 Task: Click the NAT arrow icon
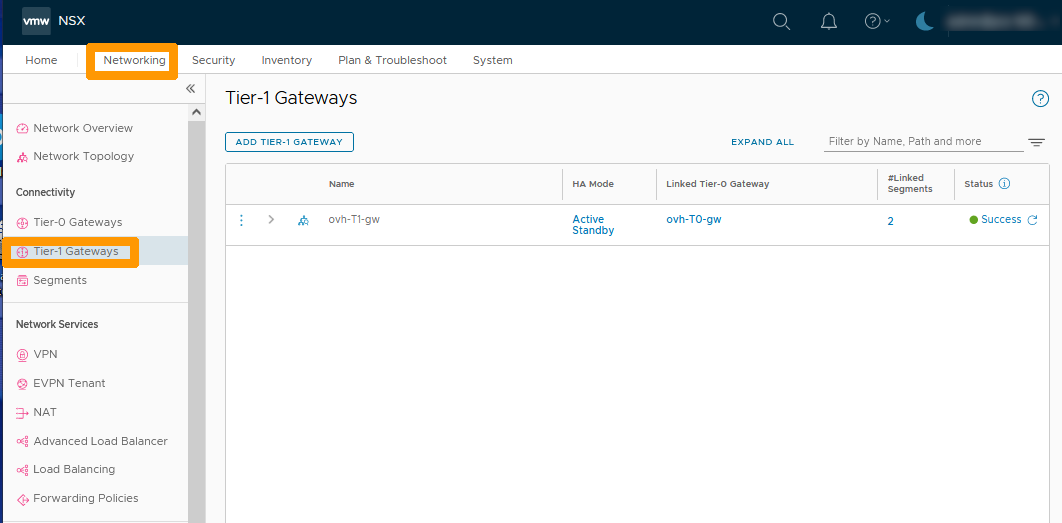[x=22, y=413]
